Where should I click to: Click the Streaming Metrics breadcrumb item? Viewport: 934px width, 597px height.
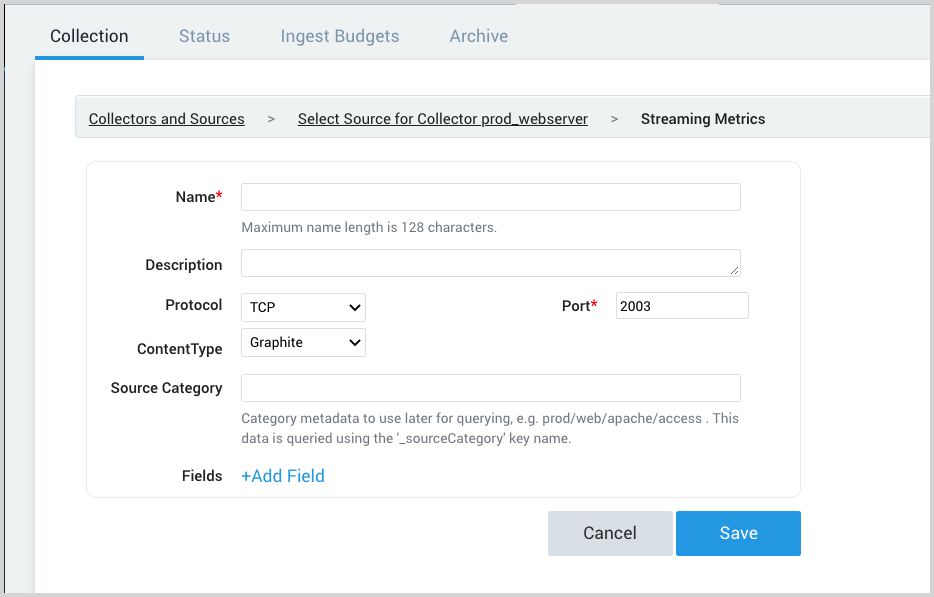pyautogui.click(x=702, y=118)
